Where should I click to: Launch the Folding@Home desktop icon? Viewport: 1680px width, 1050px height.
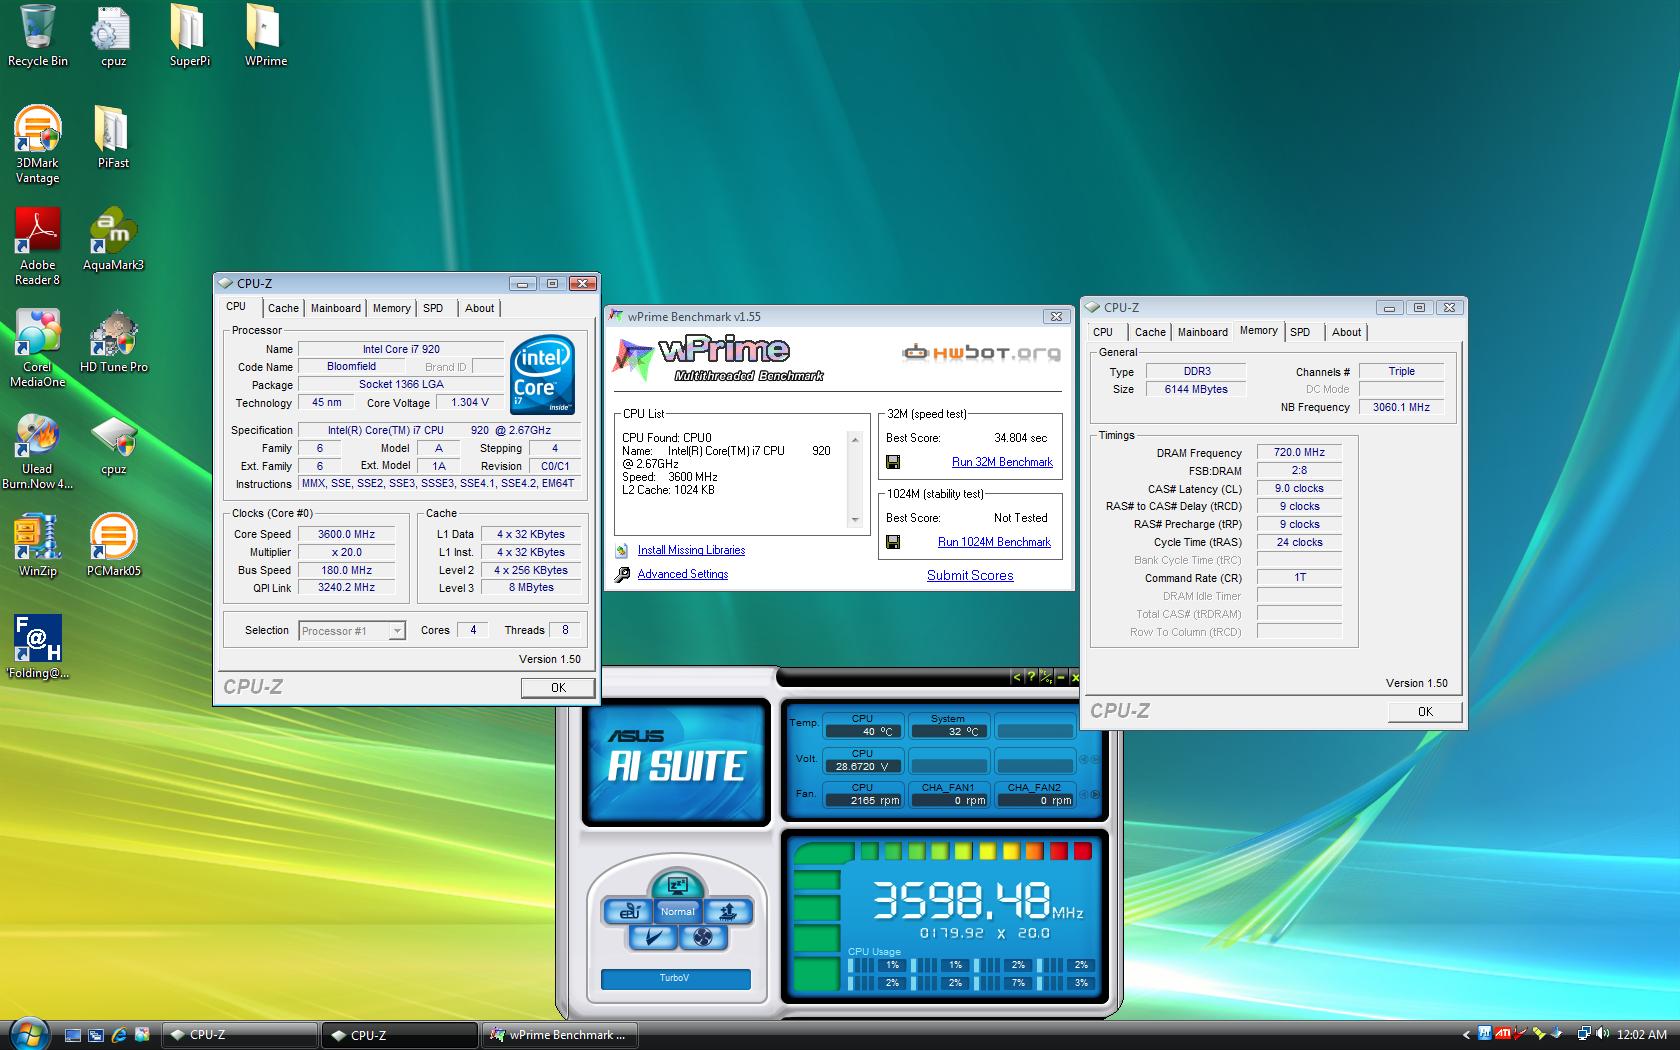click(38, 648)
